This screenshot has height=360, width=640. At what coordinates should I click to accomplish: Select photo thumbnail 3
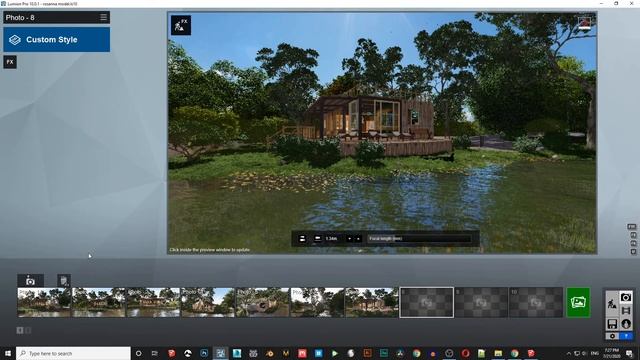click(x=153, y=302)
